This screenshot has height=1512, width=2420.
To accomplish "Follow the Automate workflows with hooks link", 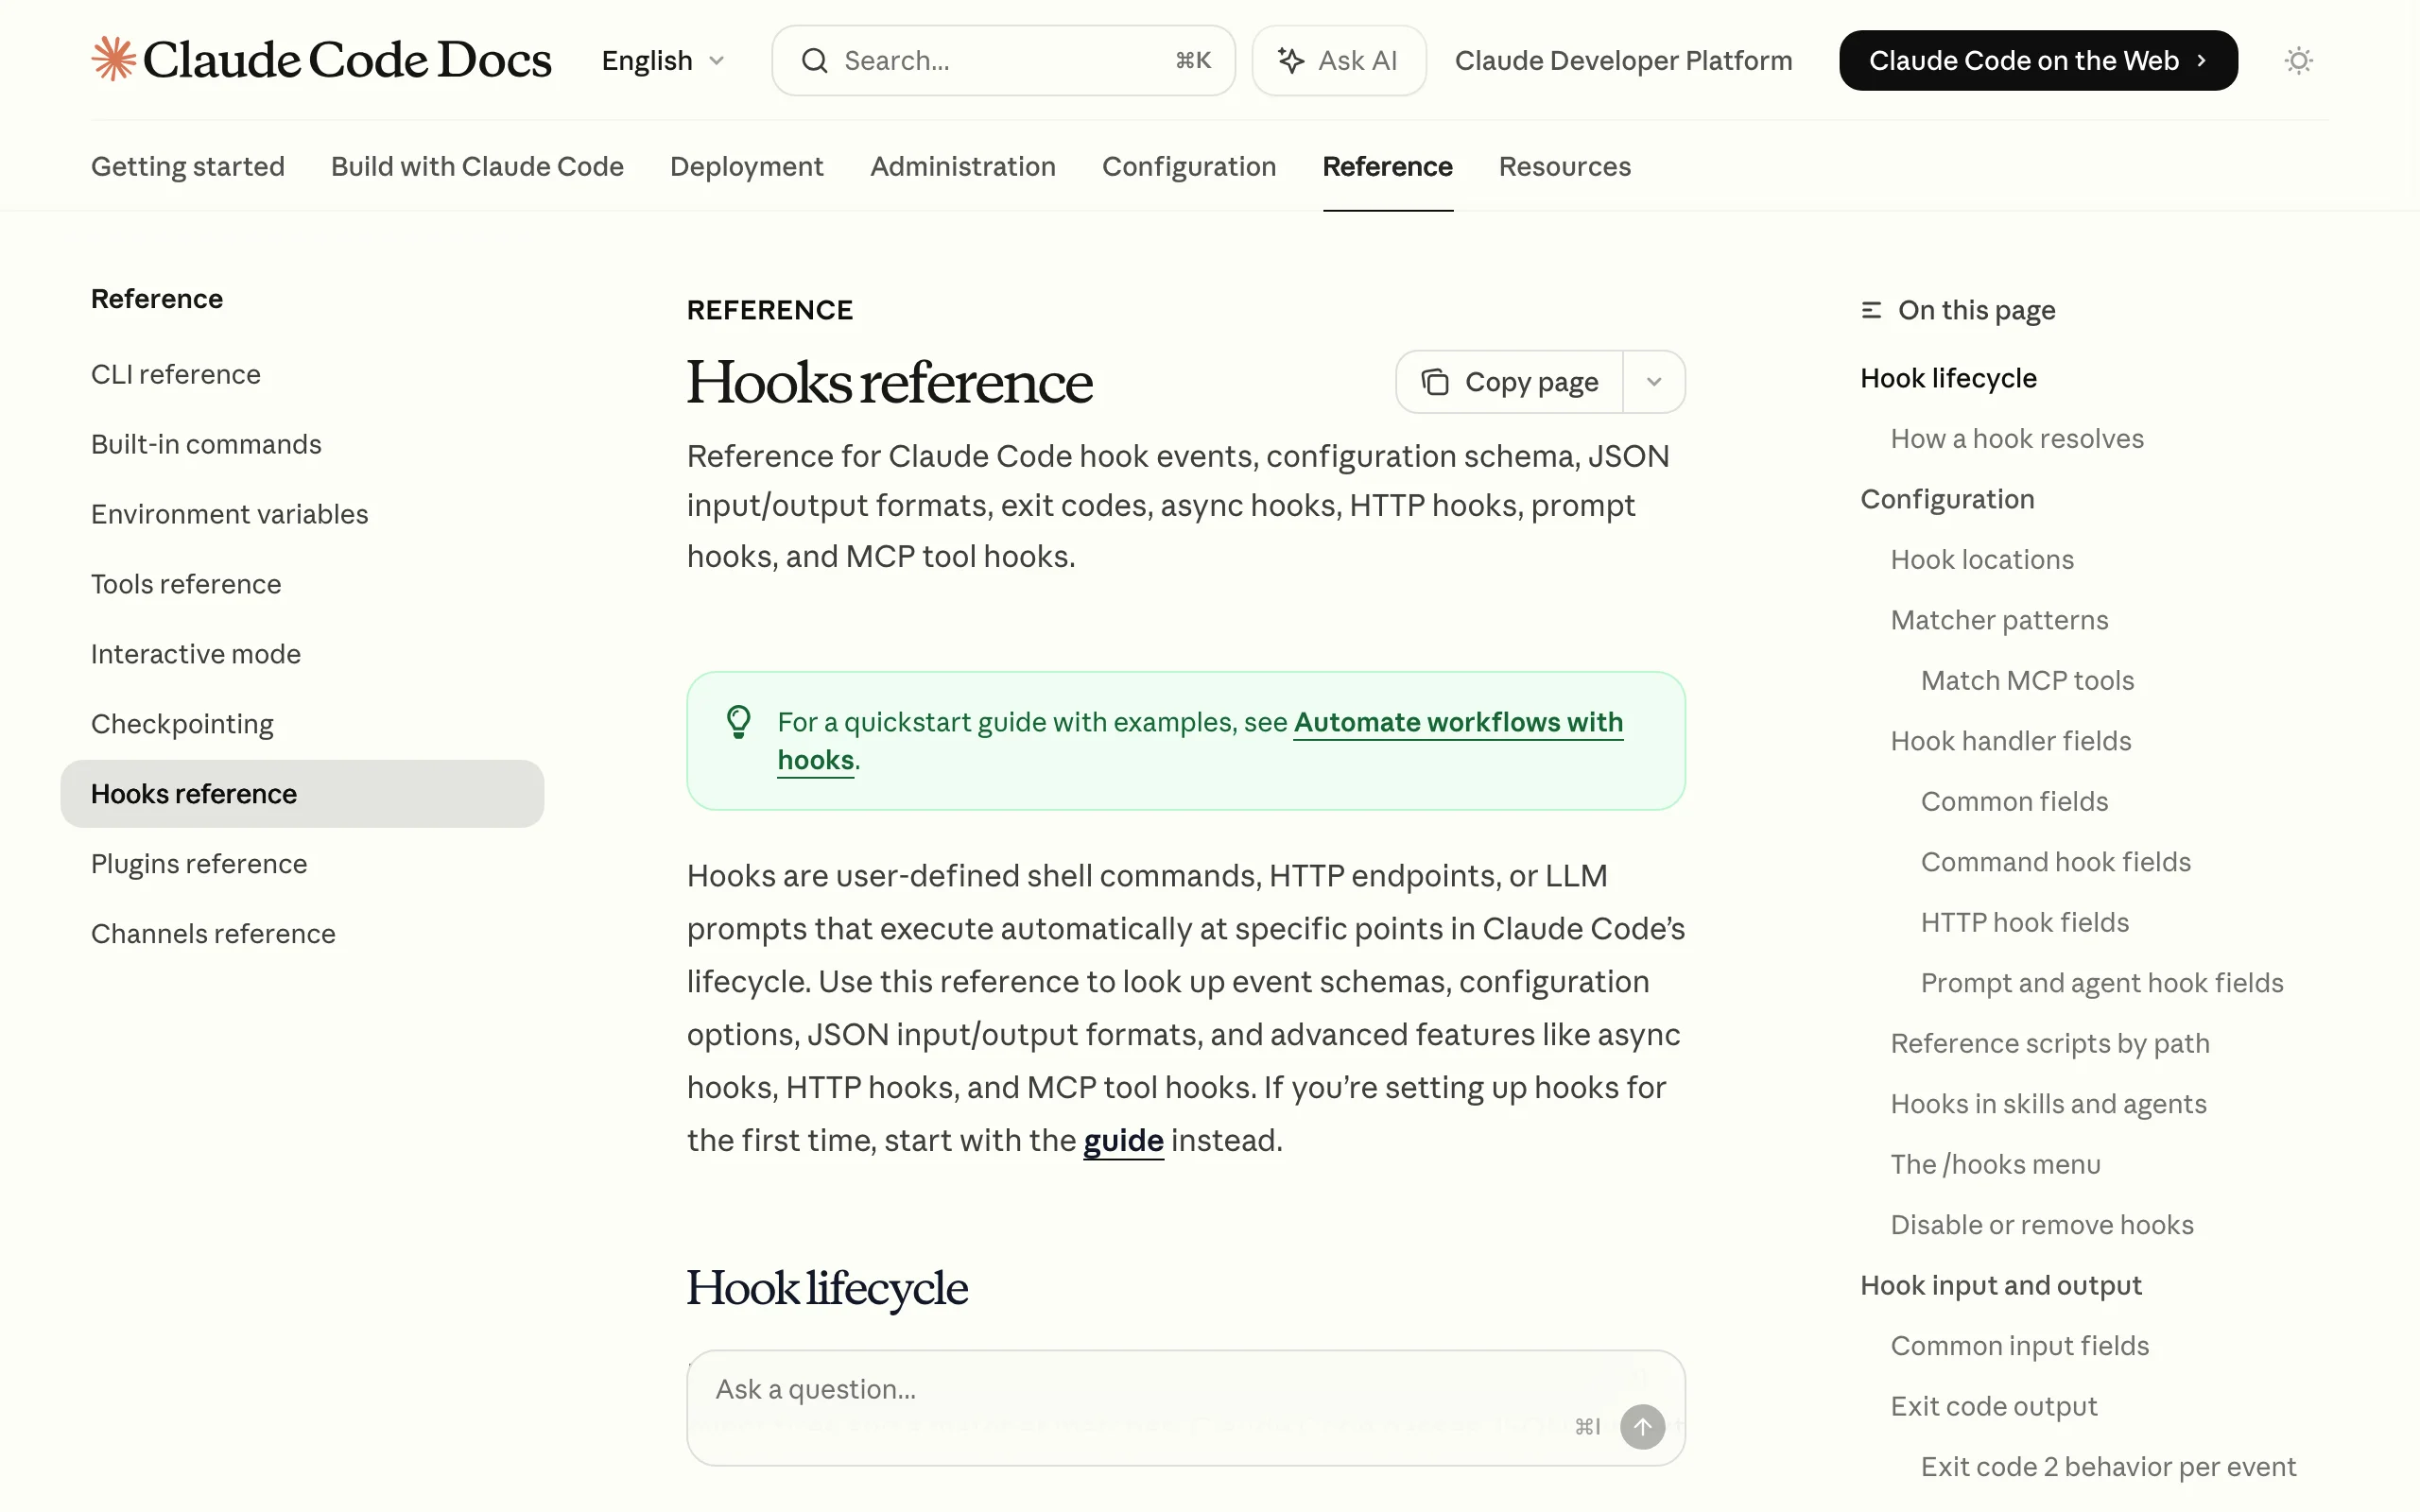I will coord(1457,722).
